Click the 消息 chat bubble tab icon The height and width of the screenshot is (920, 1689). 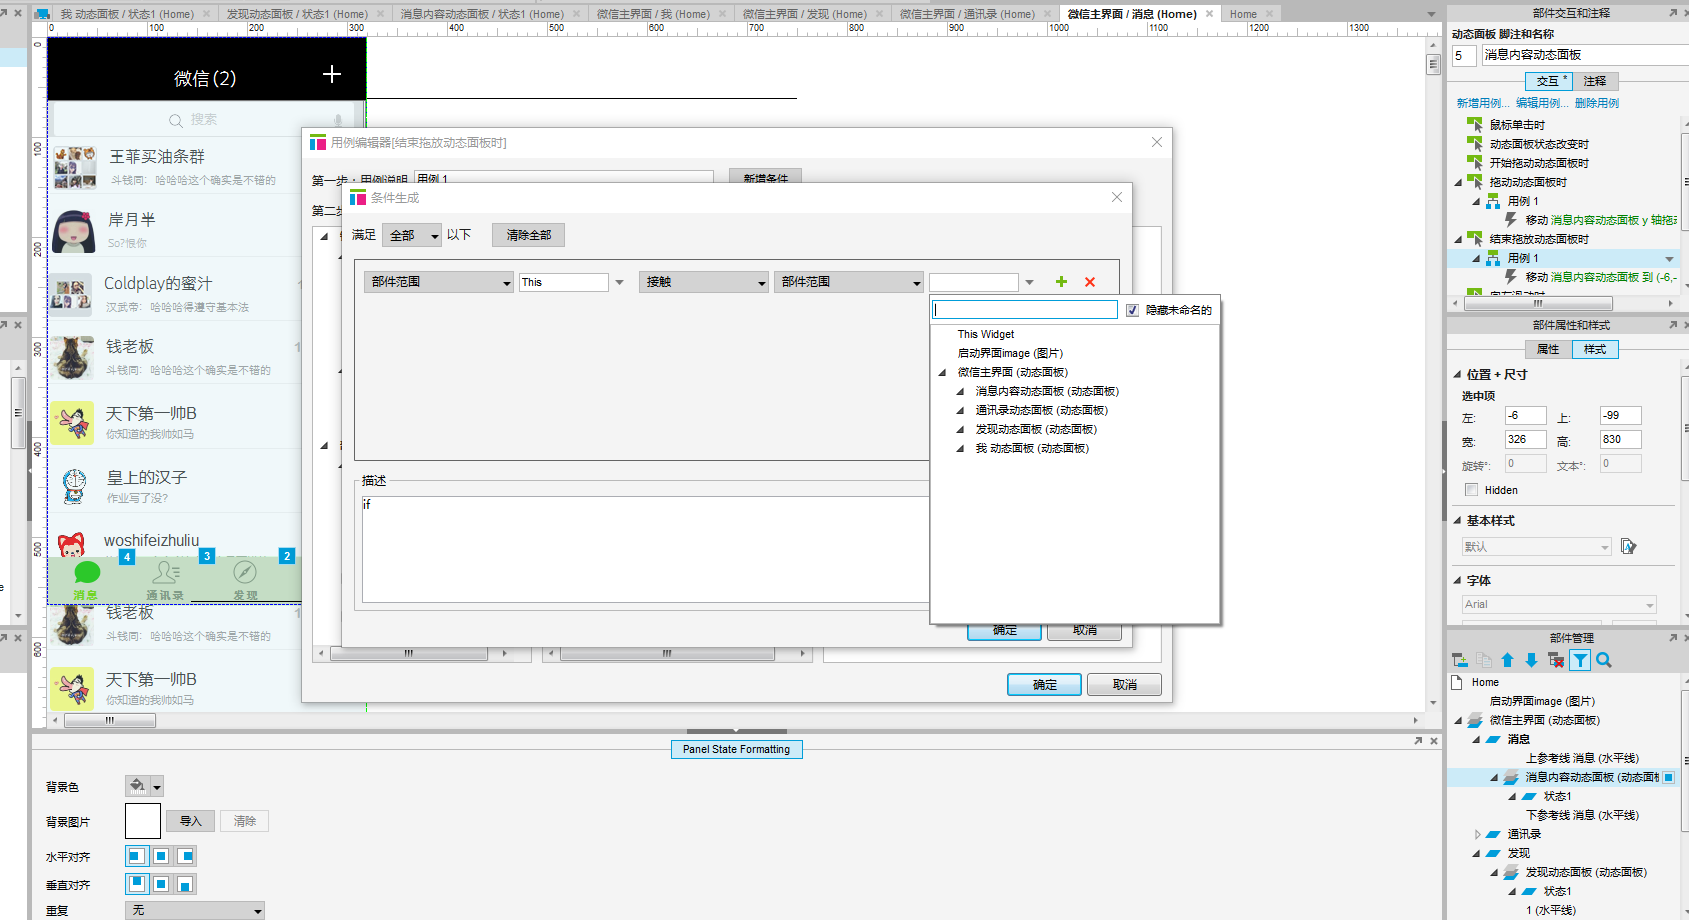click(x=87, y=572)
